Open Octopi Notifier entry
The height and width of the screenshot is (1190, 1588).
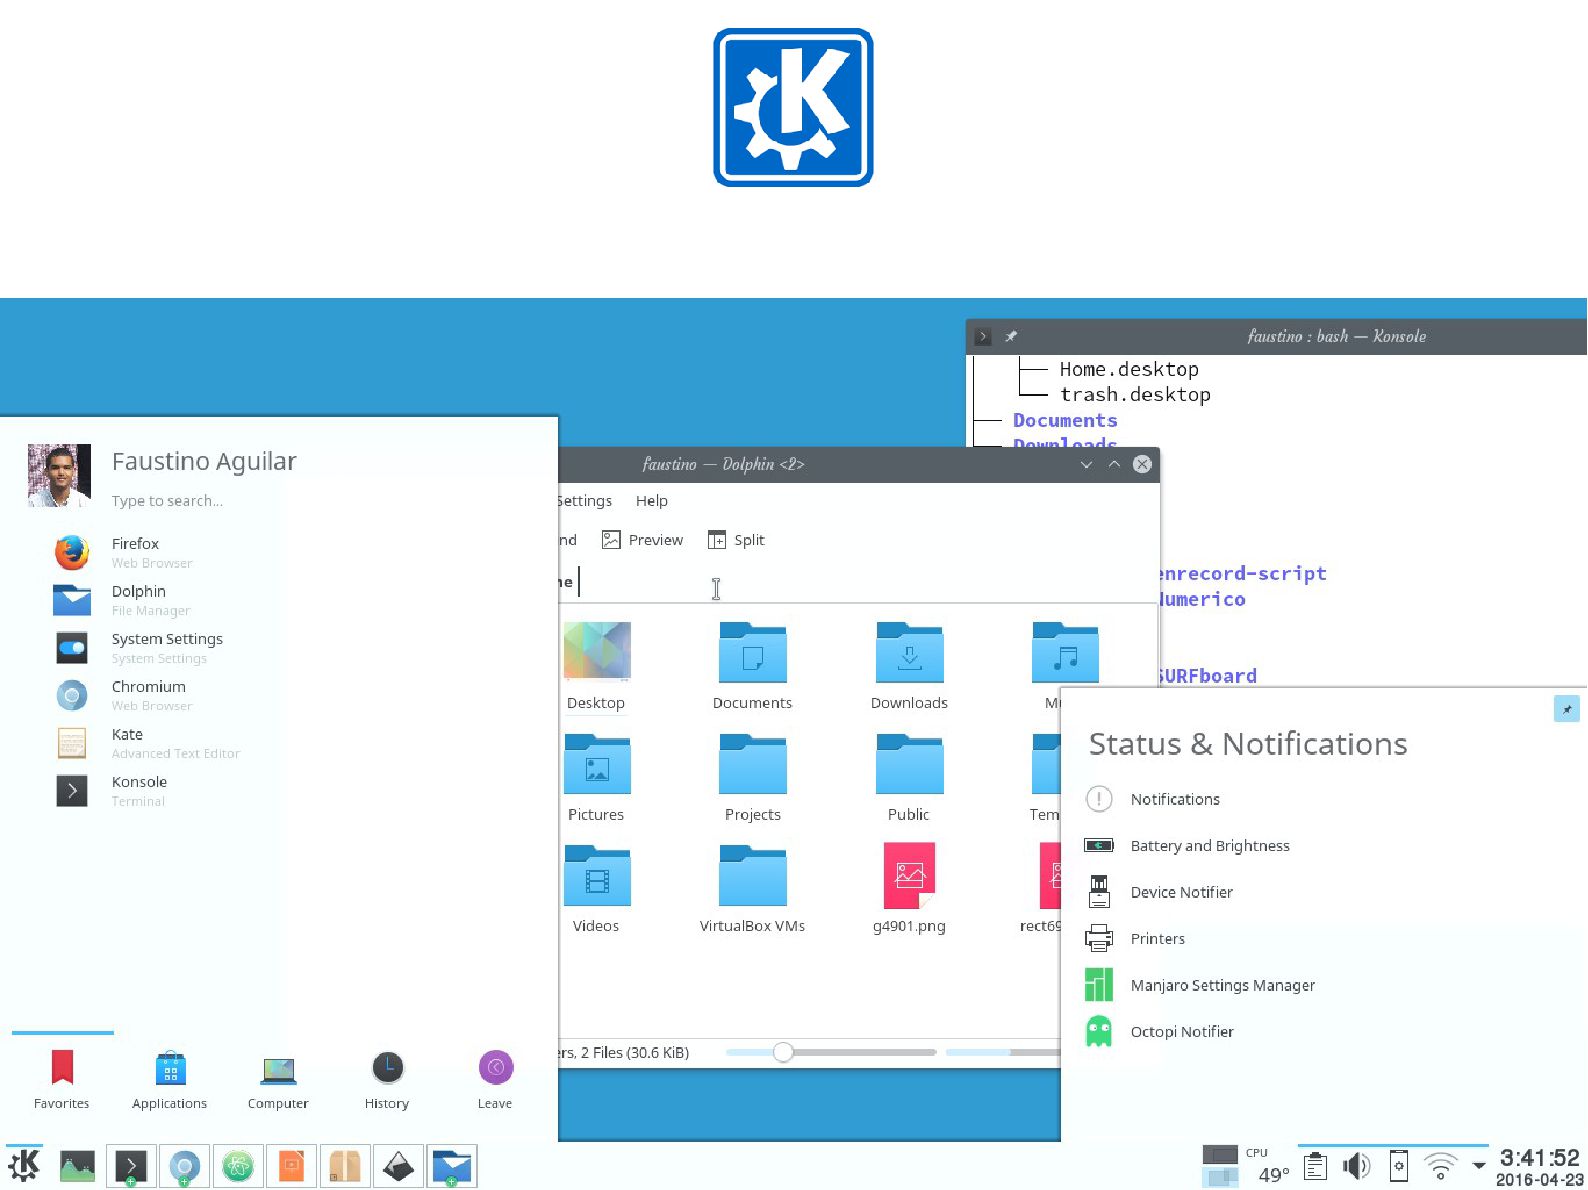click(1159, 1032)
